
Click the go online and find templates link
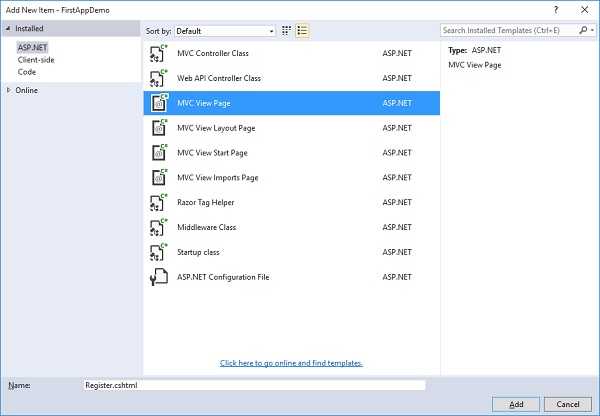coord(291,363)
